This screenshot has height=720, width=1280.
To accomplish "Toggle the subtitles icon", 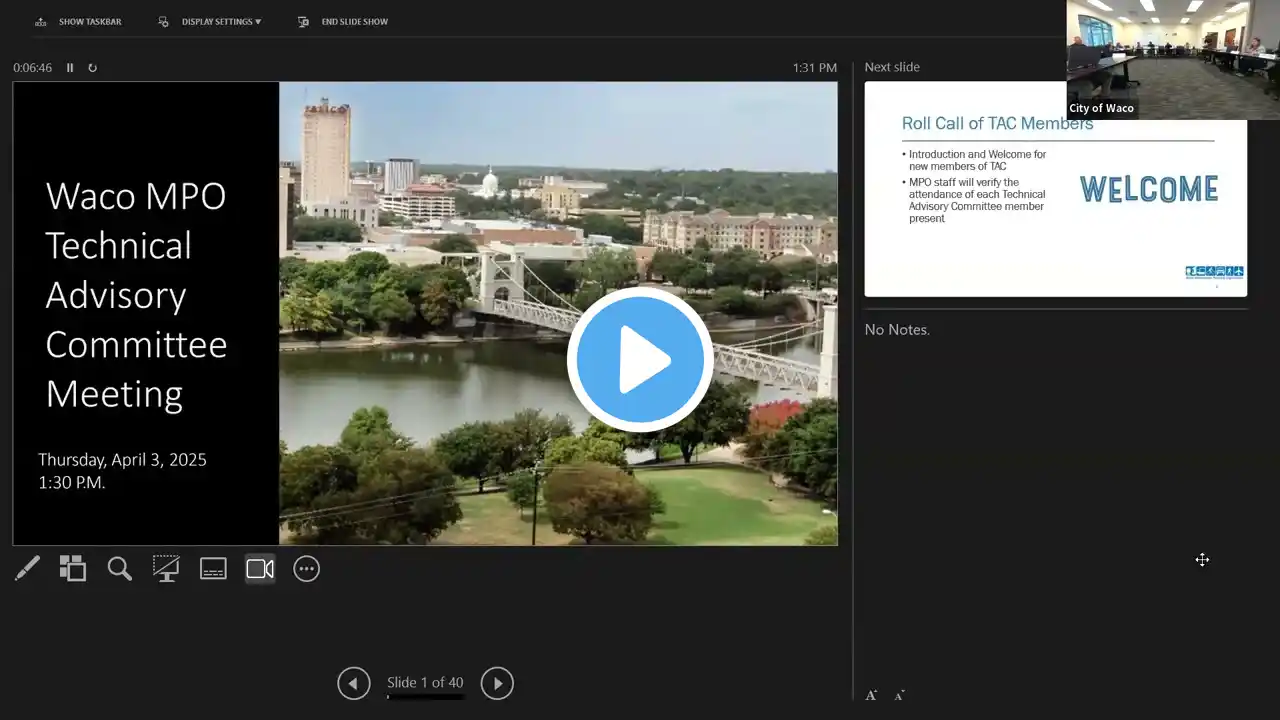I will (213, 569).
